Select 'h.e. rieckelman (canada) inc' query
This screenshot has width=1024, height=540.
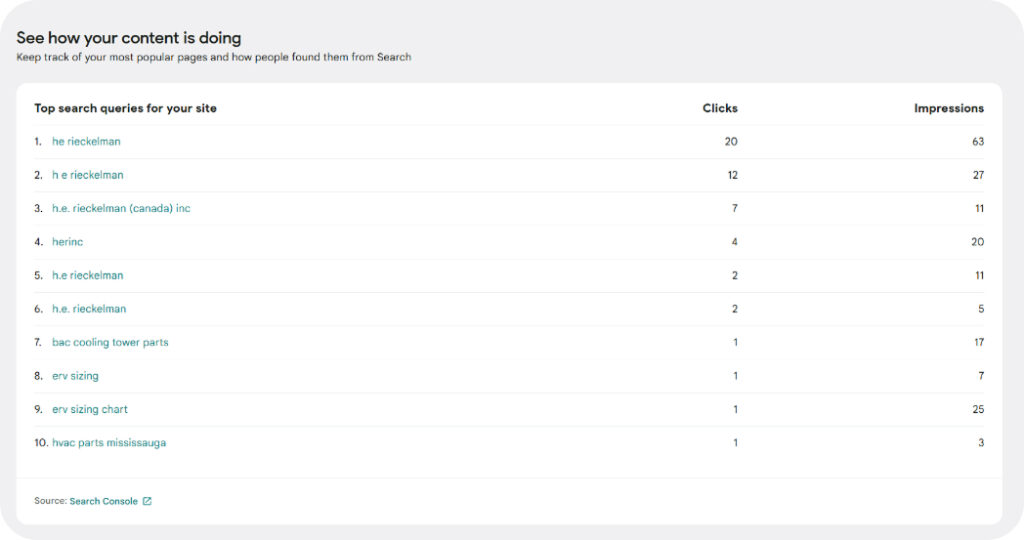[121, 208]
